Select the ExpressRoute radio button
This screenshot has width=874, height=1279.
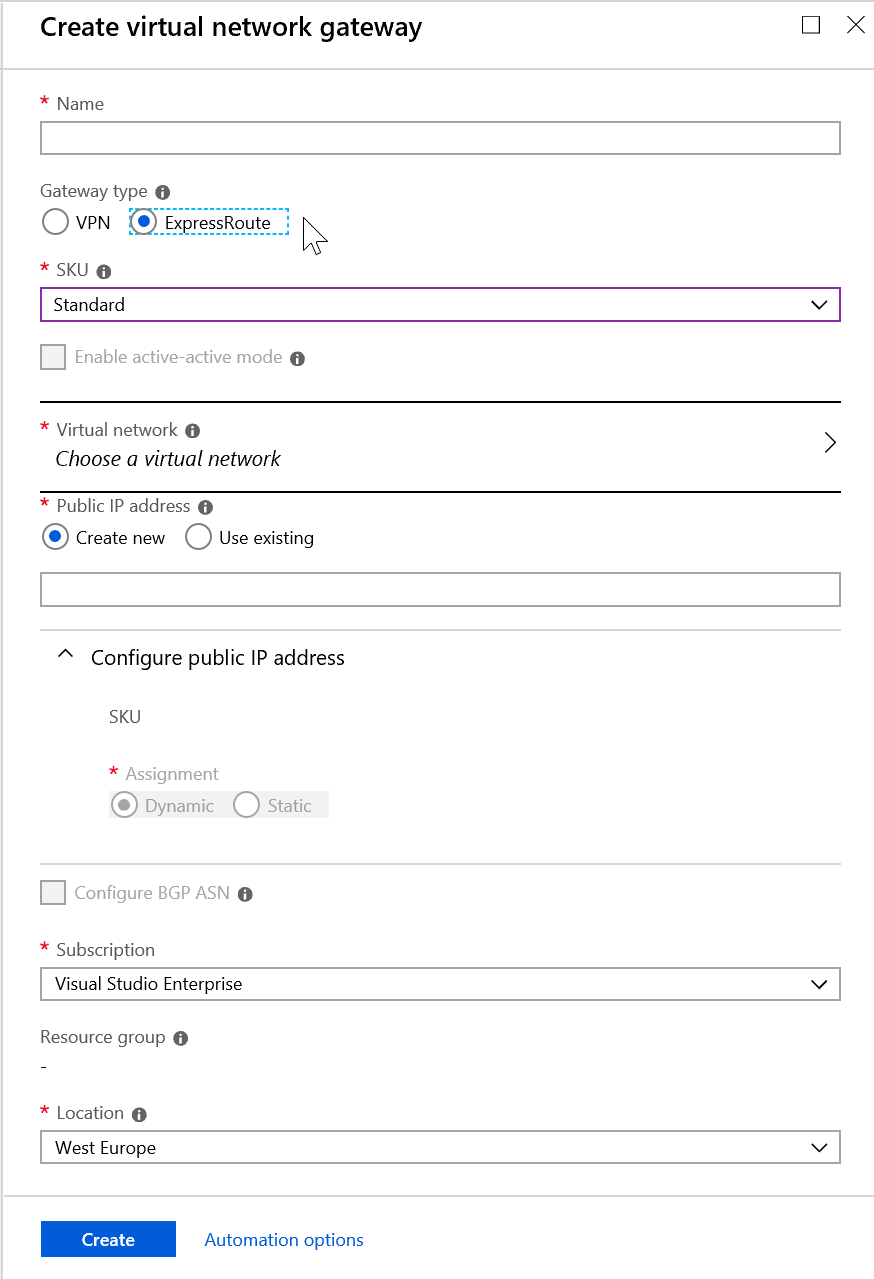[144, 222]
